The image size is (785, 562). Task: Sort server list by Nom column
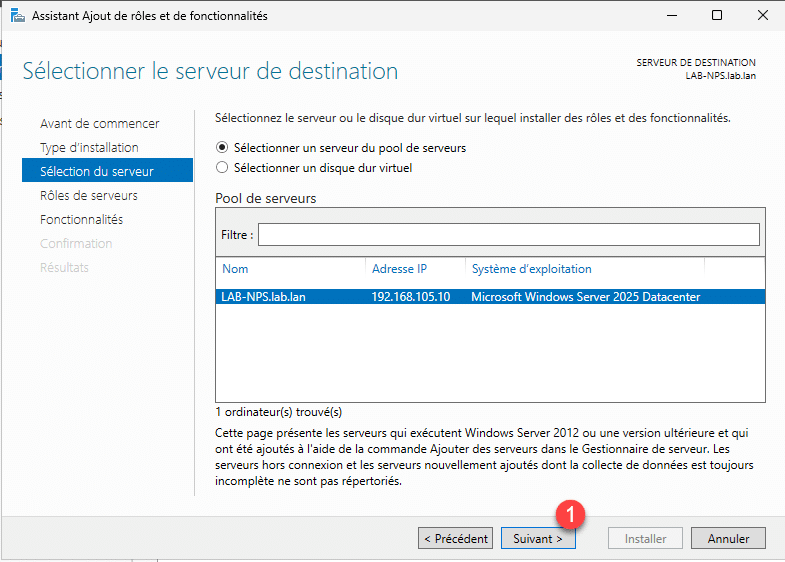290,269
